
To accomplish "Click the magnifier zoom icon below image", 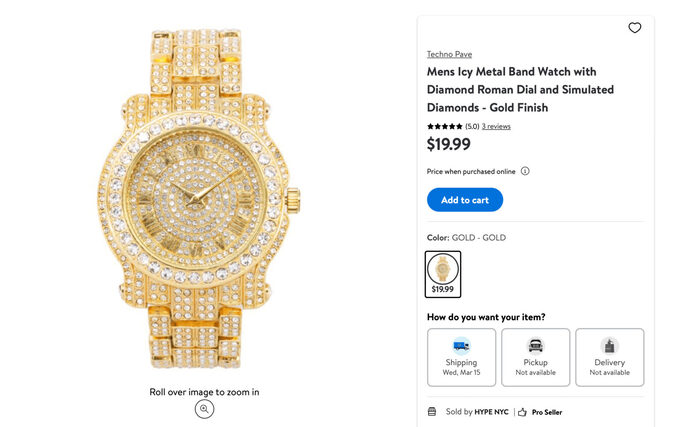I will click(204, 409).
